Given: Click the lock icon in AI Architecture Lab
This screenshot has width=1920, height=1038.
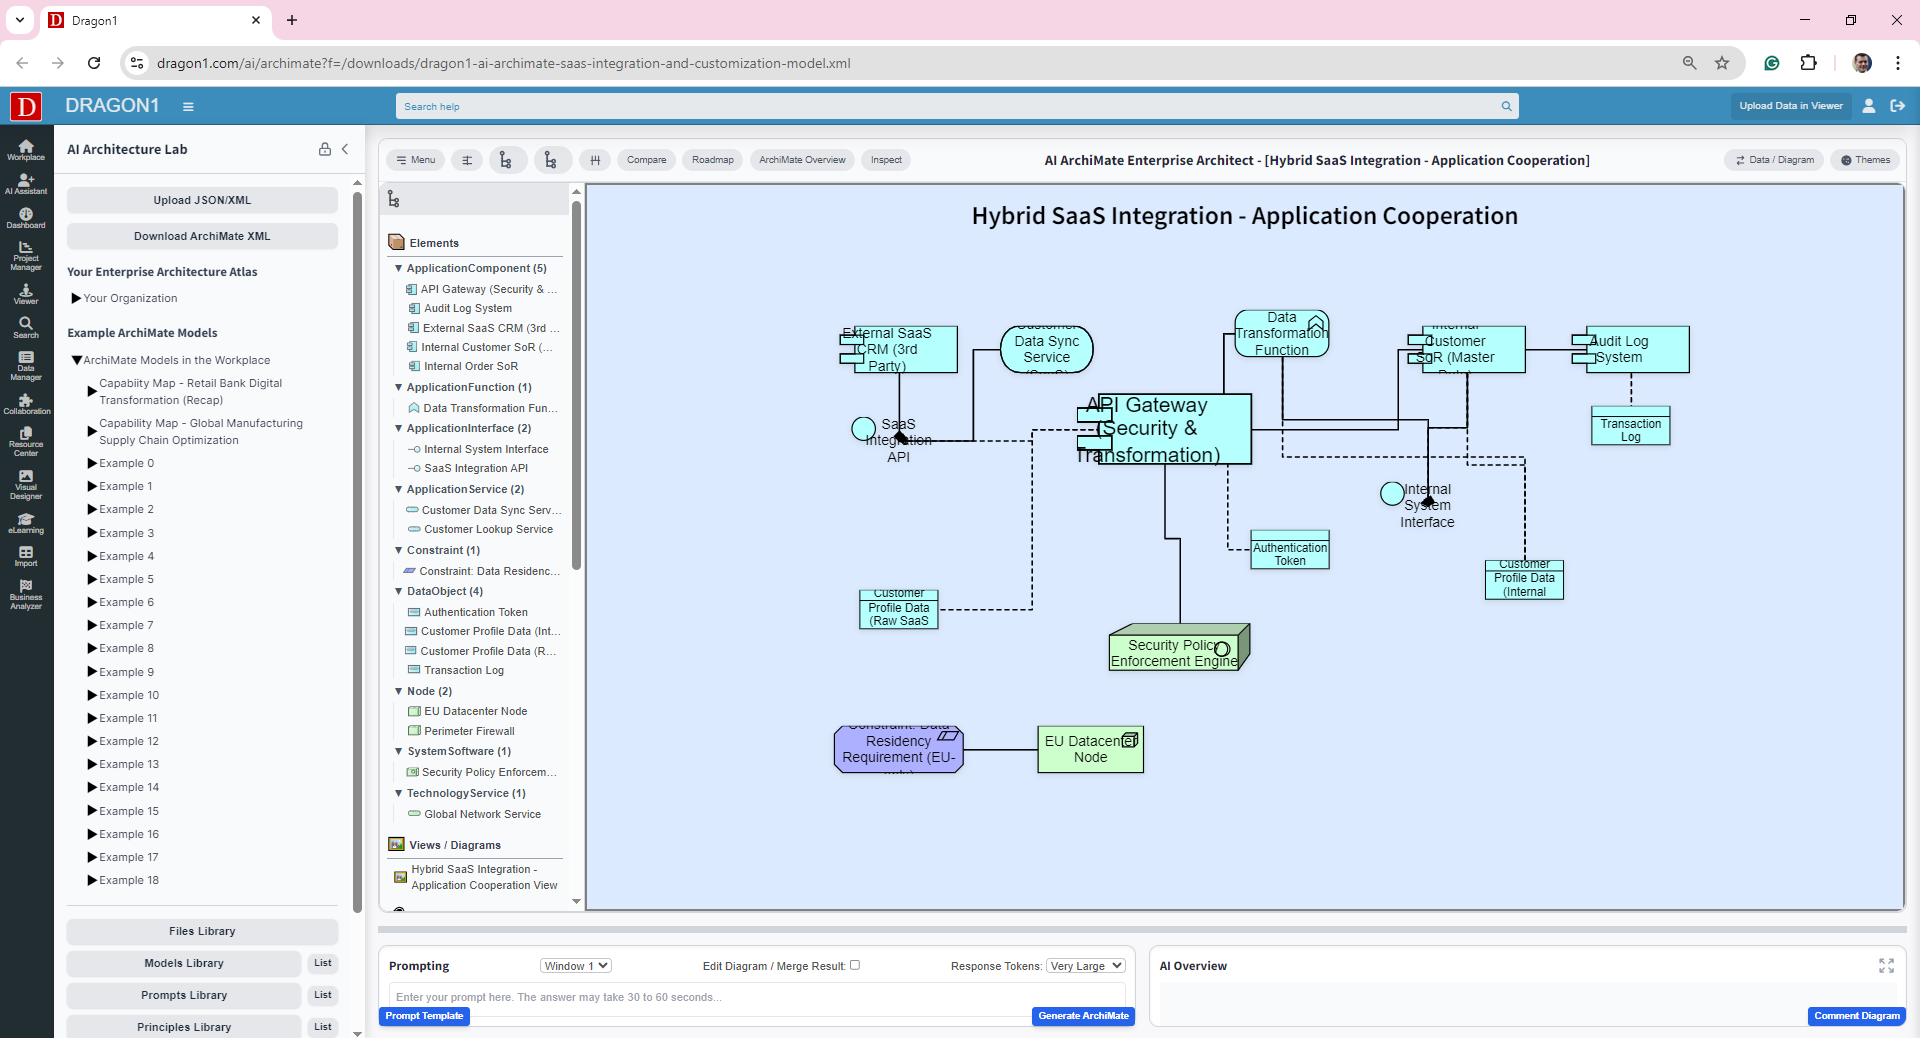Looking at the screenshot, I should (x=325, y=149).
